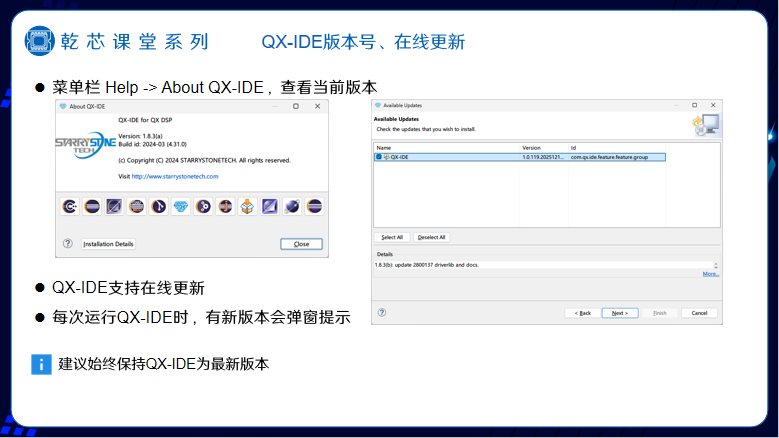Click the More... link under Details
779x438 pixels.
710,274
